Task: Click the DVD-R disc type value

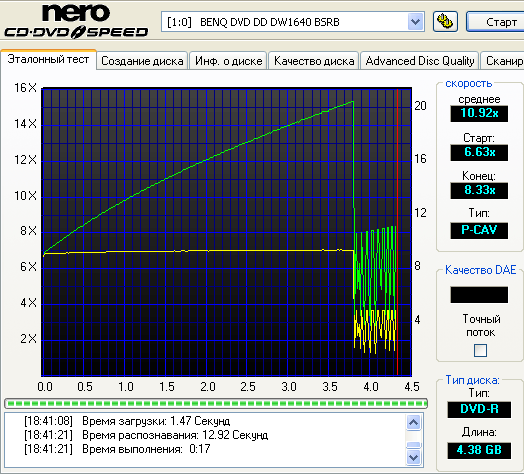Action: coord(479,409)
